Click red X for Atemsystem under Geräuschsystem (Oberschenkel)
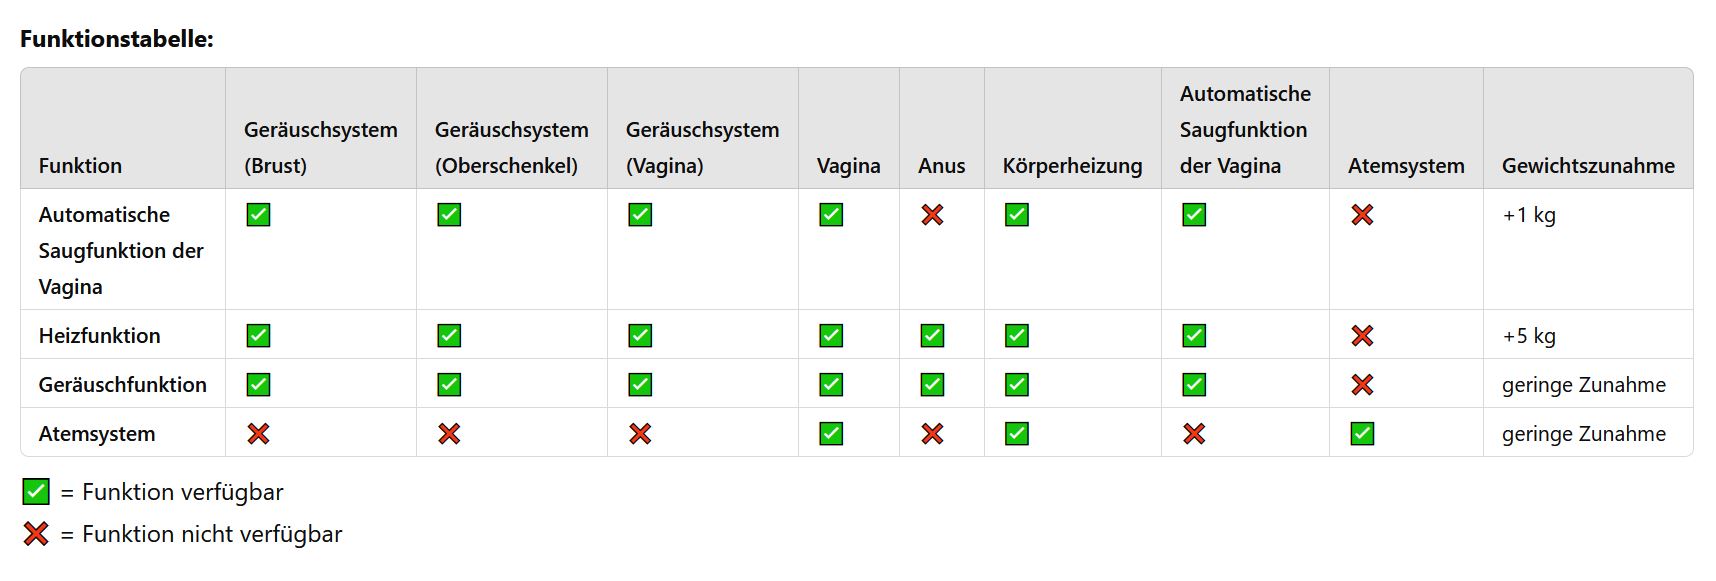 tap(449, 434)
